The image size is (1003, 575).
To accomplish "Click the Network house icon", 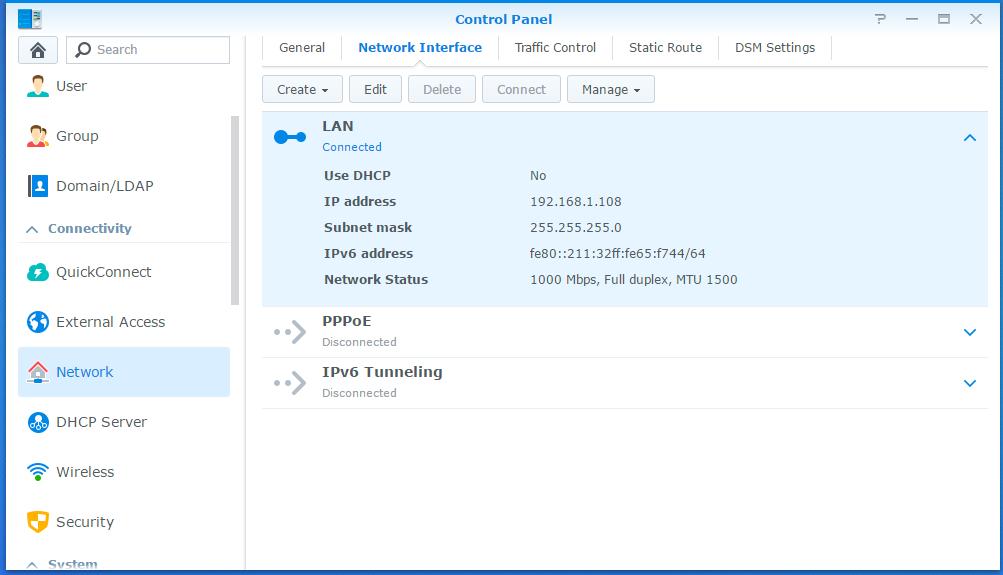I will click(x=38, y=372).
